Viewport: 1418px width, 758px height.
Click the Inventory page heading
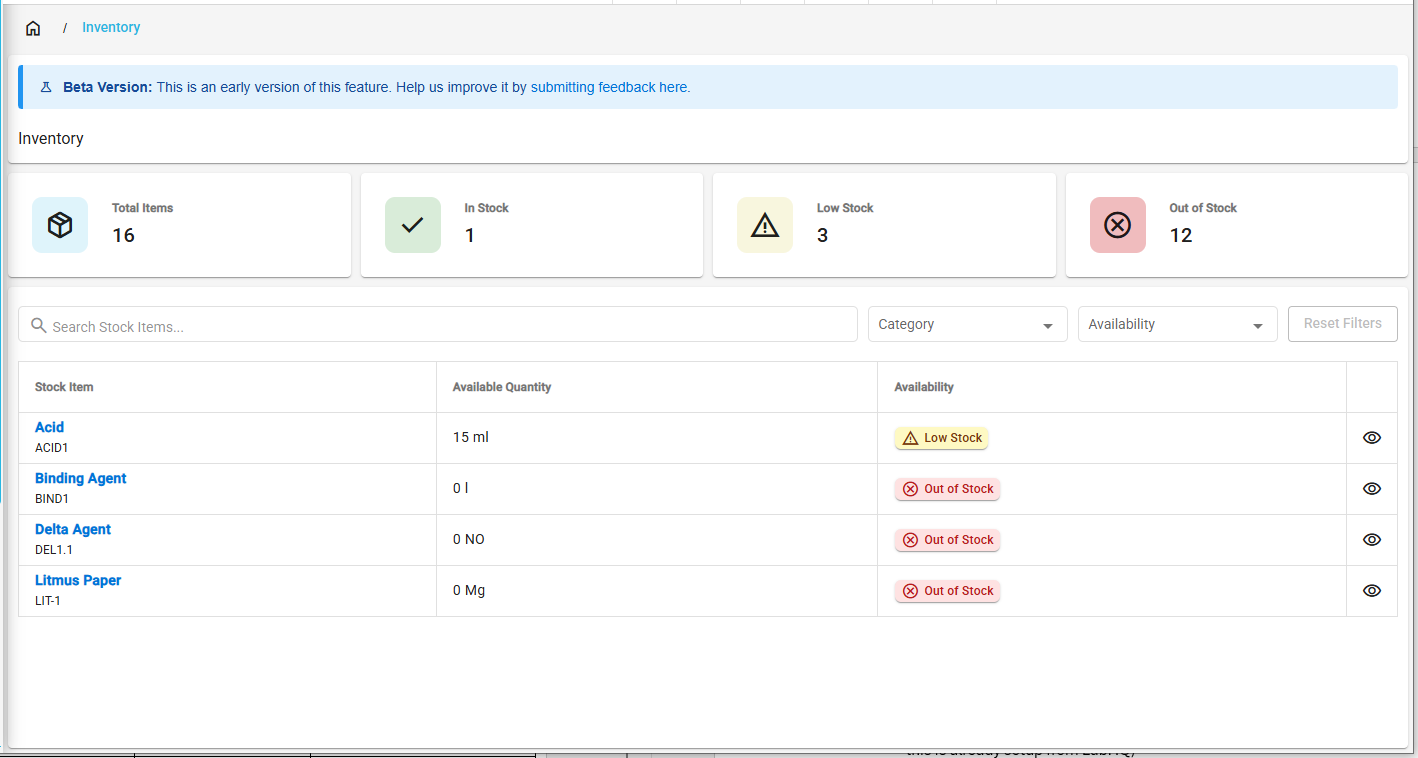point(51,139)
